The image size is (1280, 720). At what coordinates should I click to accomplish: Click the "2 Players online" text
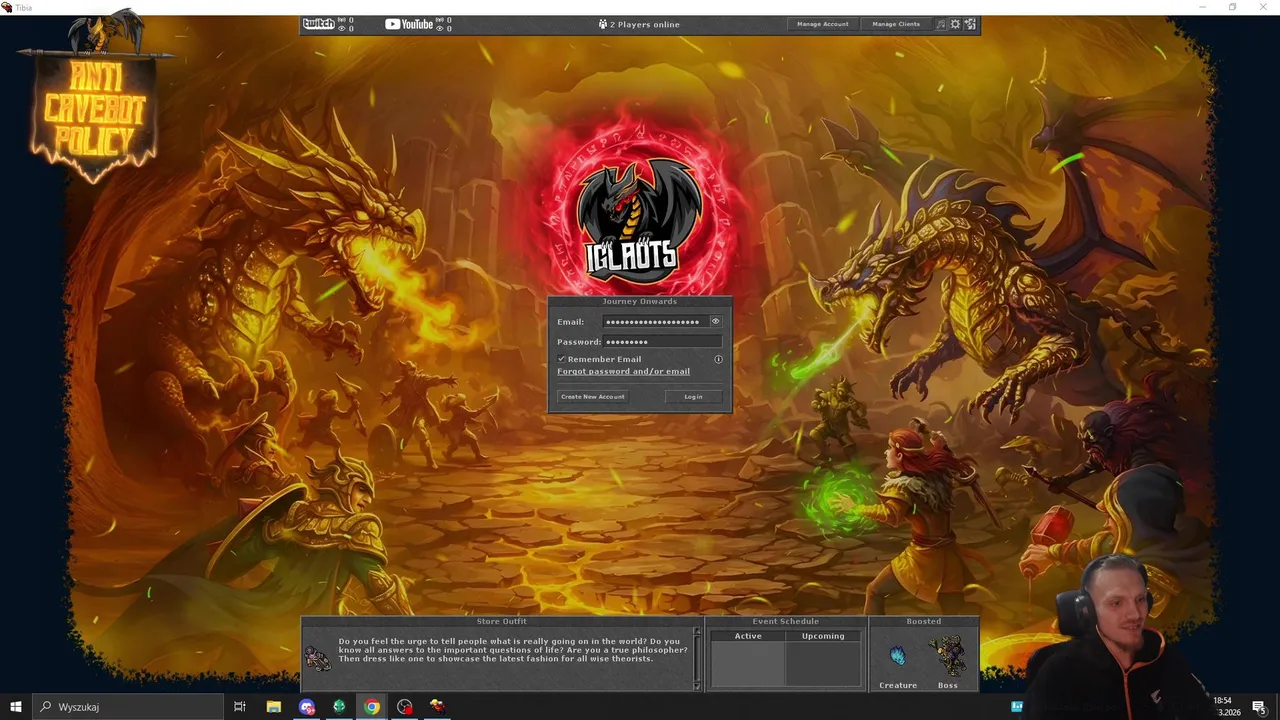click(x=645, y=24)
